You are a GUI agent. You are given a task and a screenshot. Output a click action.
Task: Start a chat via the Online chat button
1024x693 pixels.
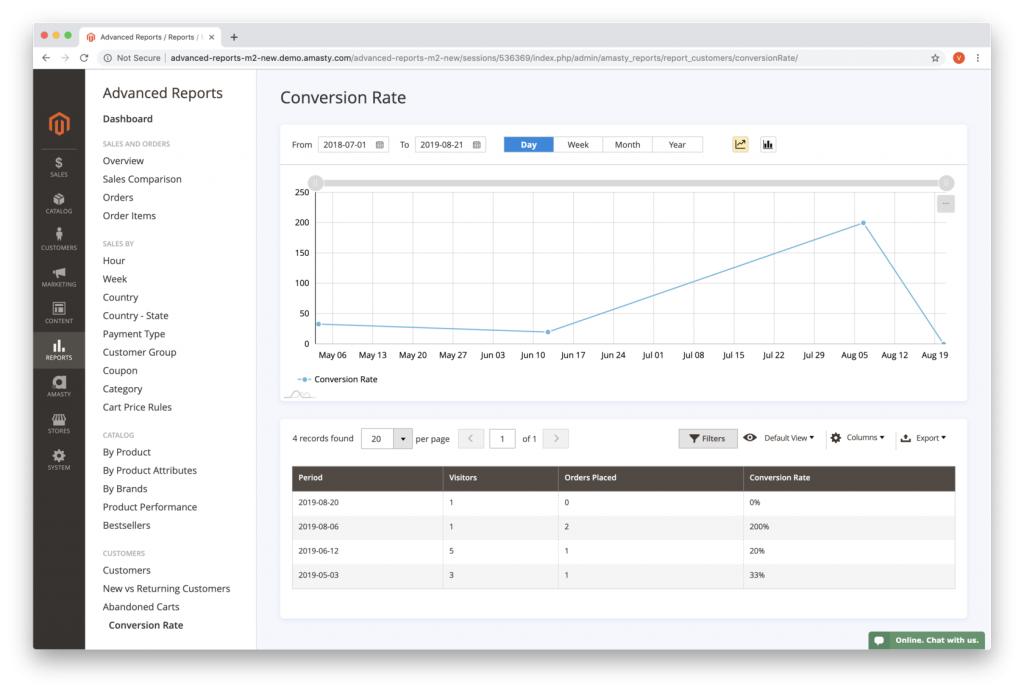925,639
